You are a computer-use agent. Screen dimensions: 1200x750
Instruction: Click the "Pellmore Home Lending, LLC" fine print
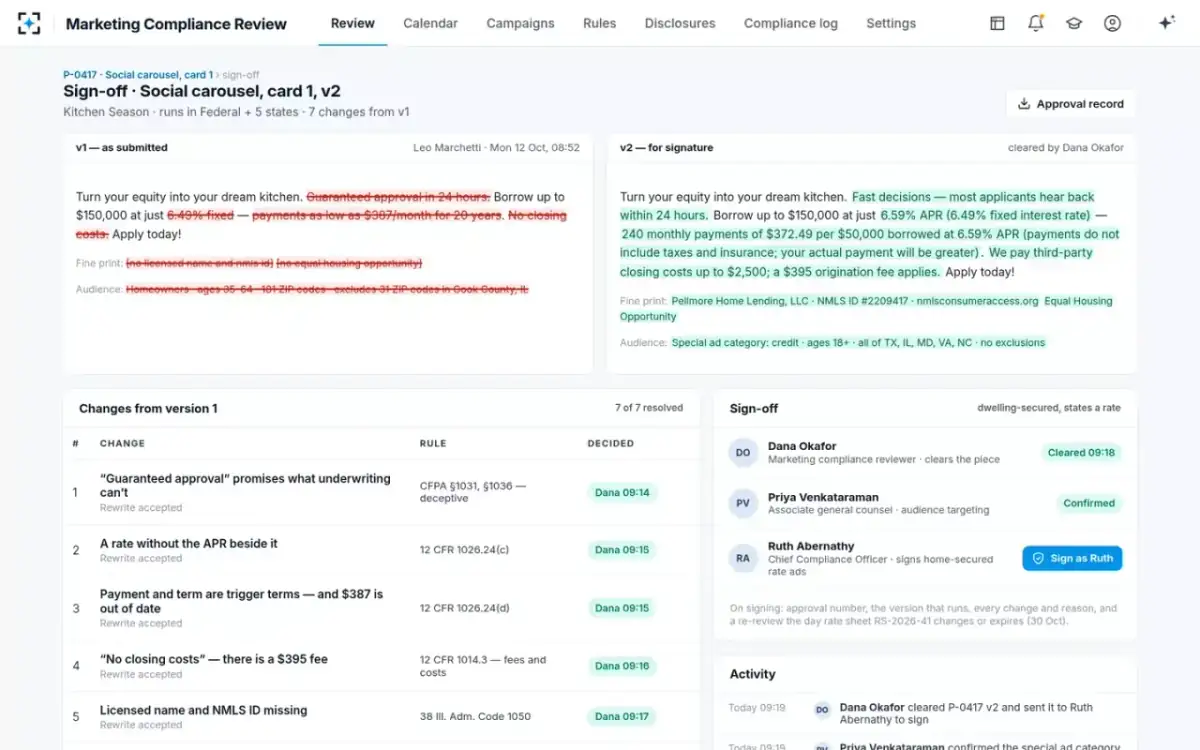click(x=741, y=300)
